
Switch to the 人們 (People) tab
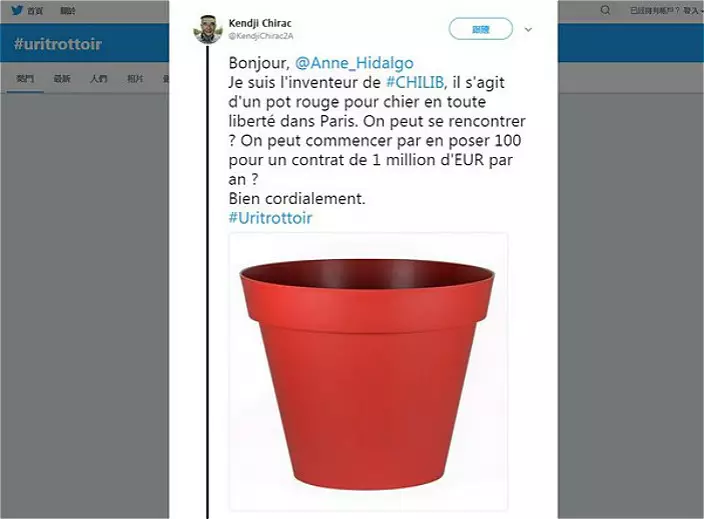[x=99, y=79]
